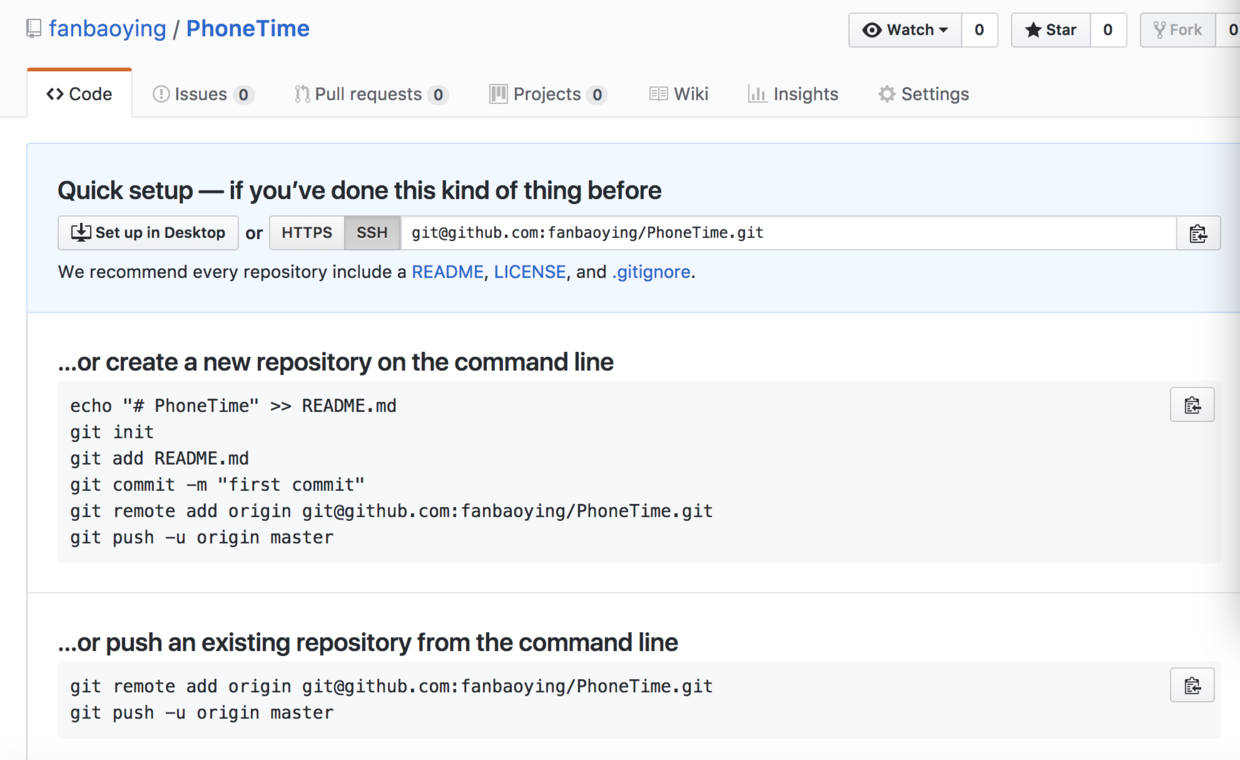
Task: Select the SSH protocol option
Action: 372,233
